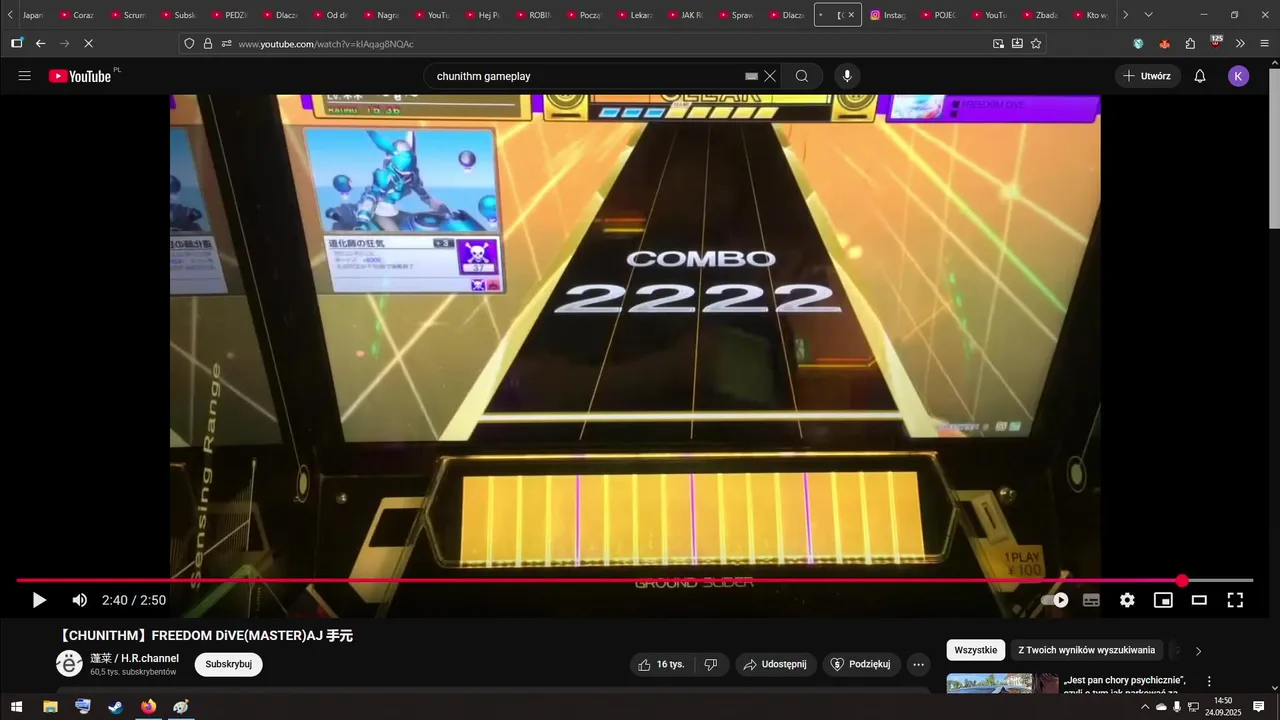
Task: Share the video with Udostępnij
Action: [x=776, y=664]
